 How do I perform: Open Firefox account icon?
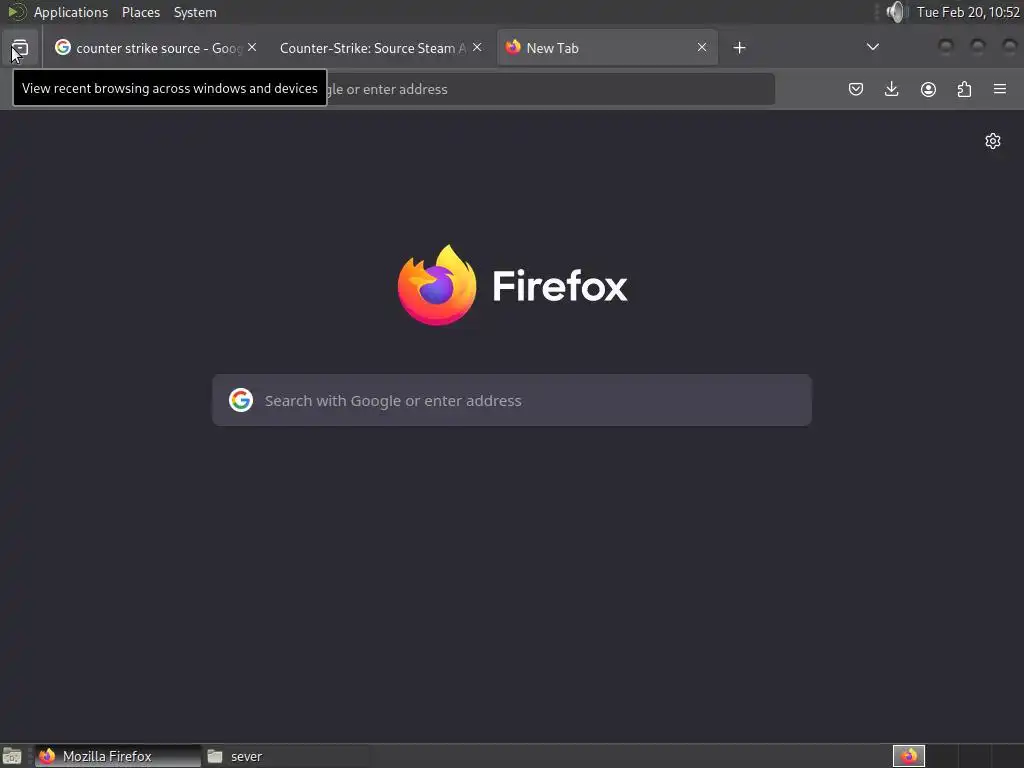pos(928,89)
